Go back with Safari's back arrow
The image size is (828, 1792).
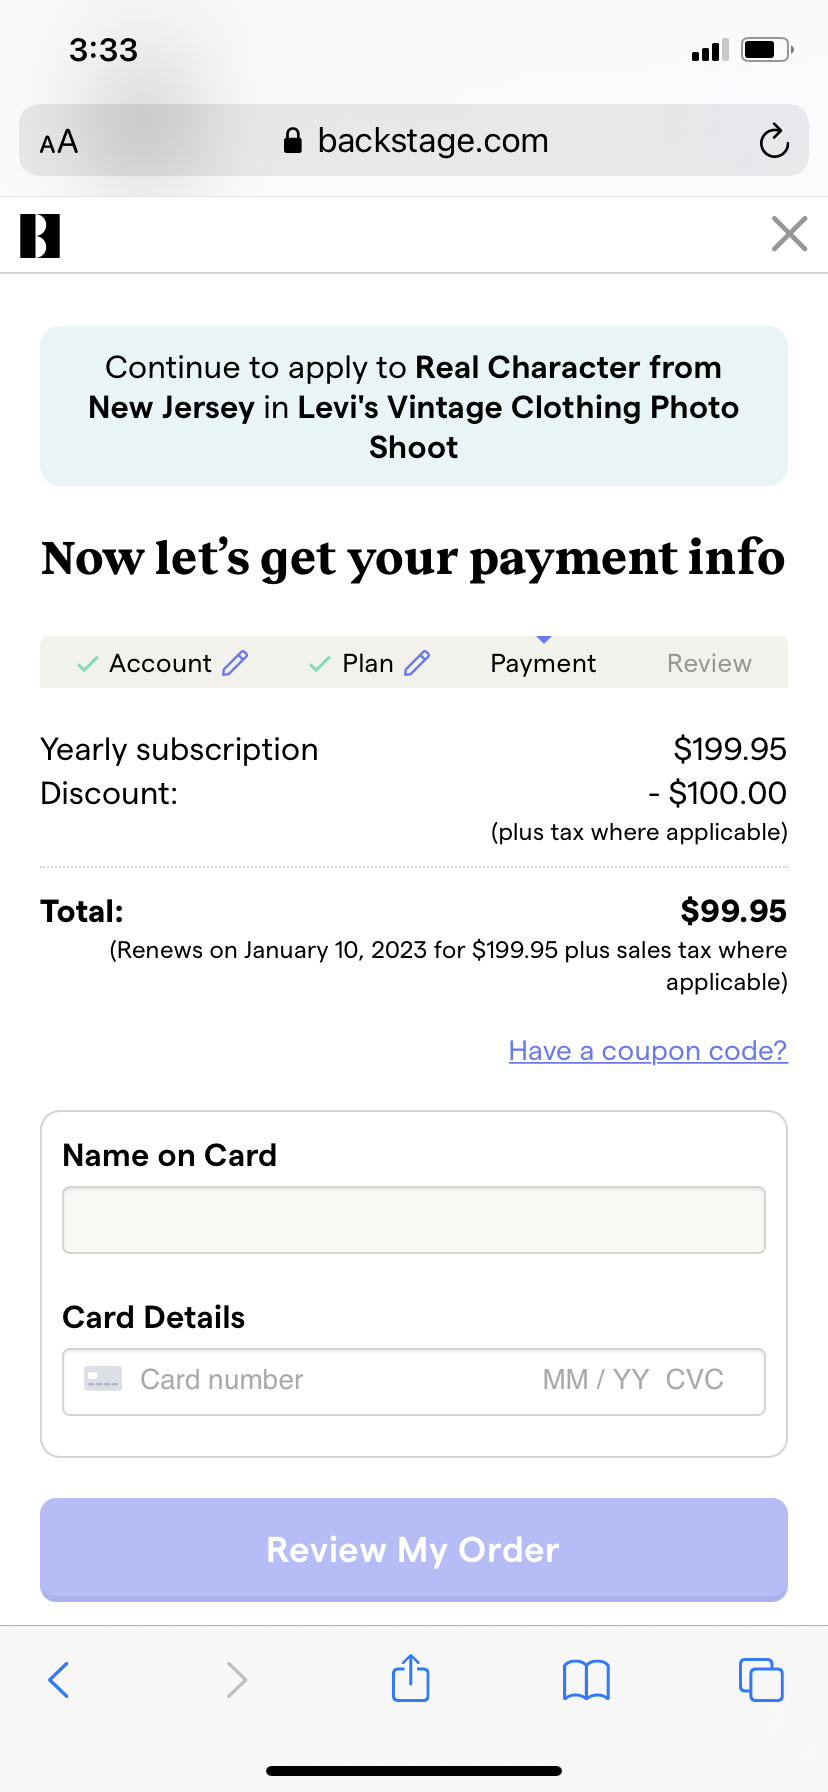tap(59, 1680)
